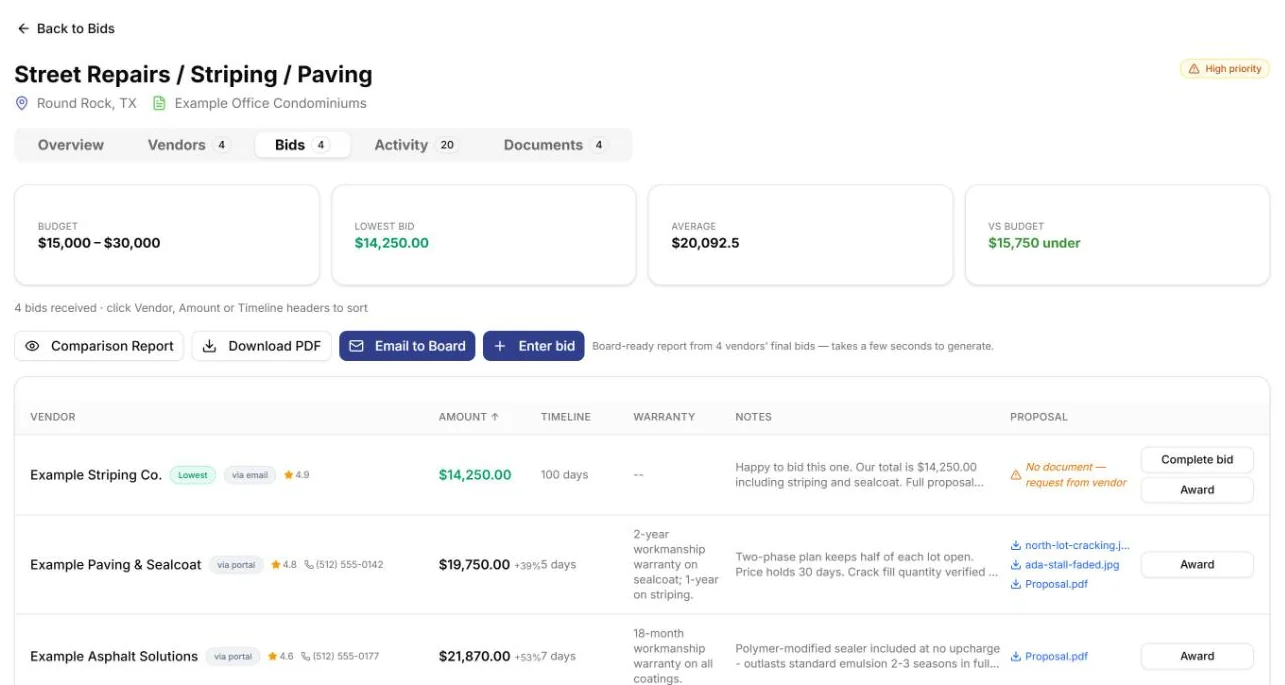Open Proposal.pdf for Example Asphalt Solutions
This screenshot has width=1285, height=685.
pos(1056,657)
